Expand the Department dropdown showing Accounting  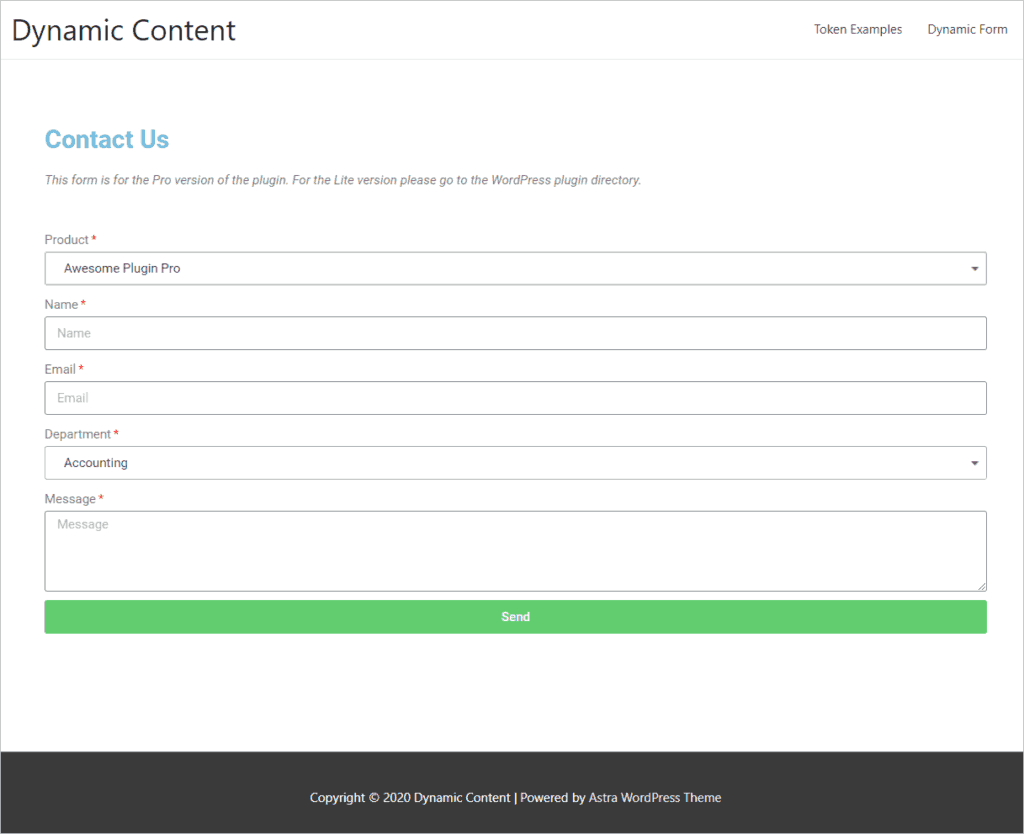coord(500,463)
